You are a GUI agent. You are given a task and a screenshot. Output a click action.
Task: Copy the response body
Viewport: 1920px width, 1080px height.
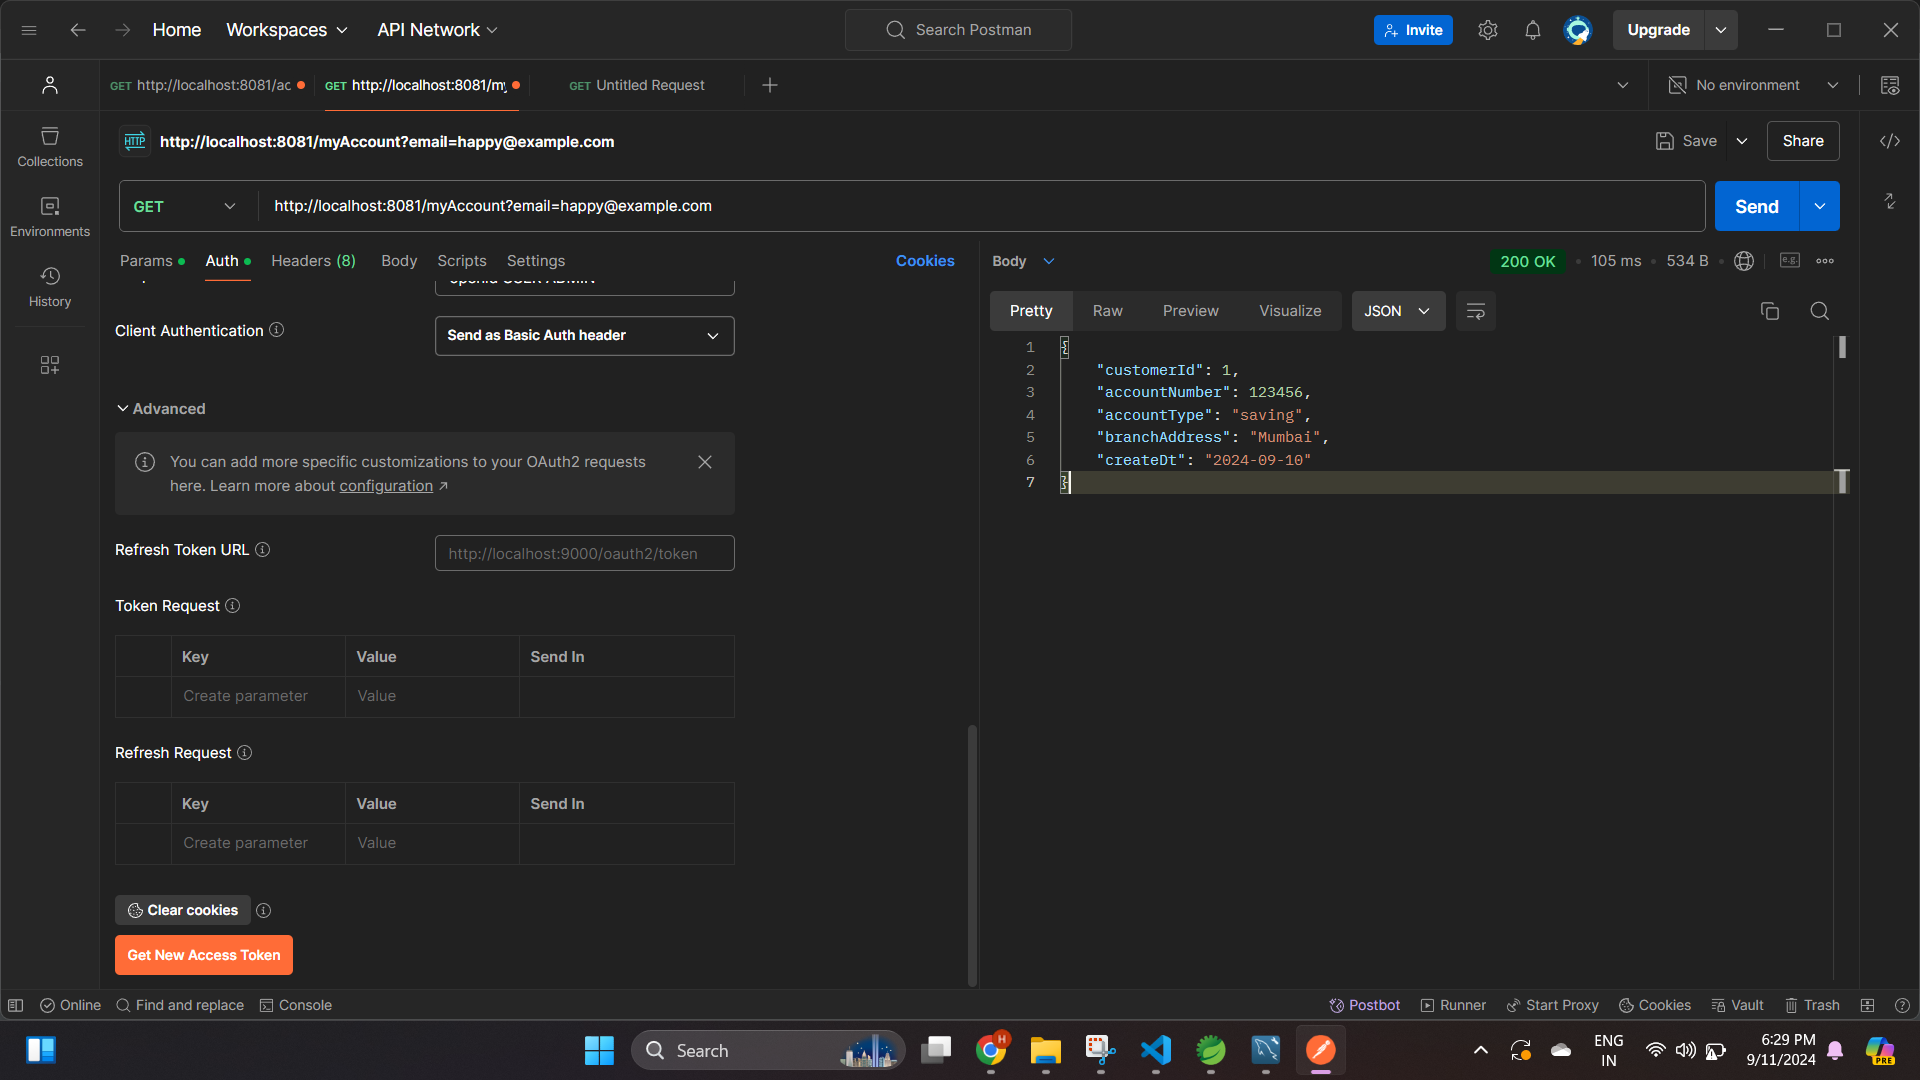[1770, 311]
